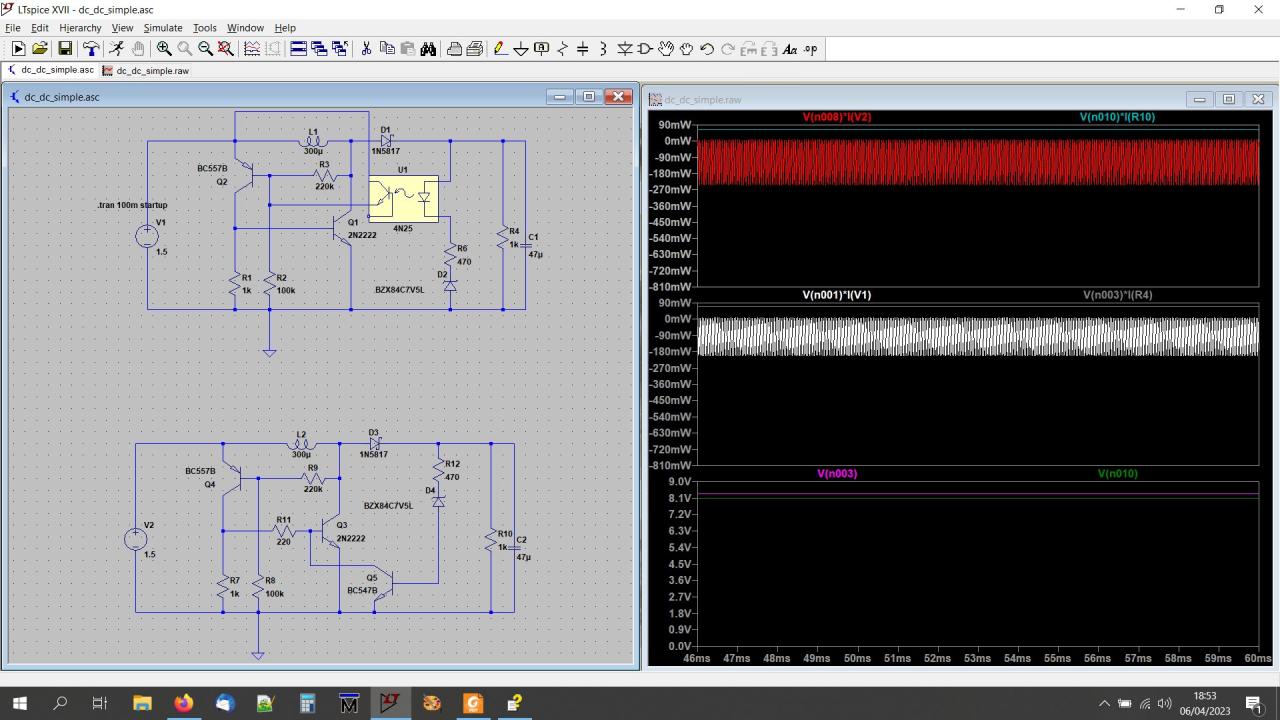Pick the Capacitor placement tool

point(583,49)
